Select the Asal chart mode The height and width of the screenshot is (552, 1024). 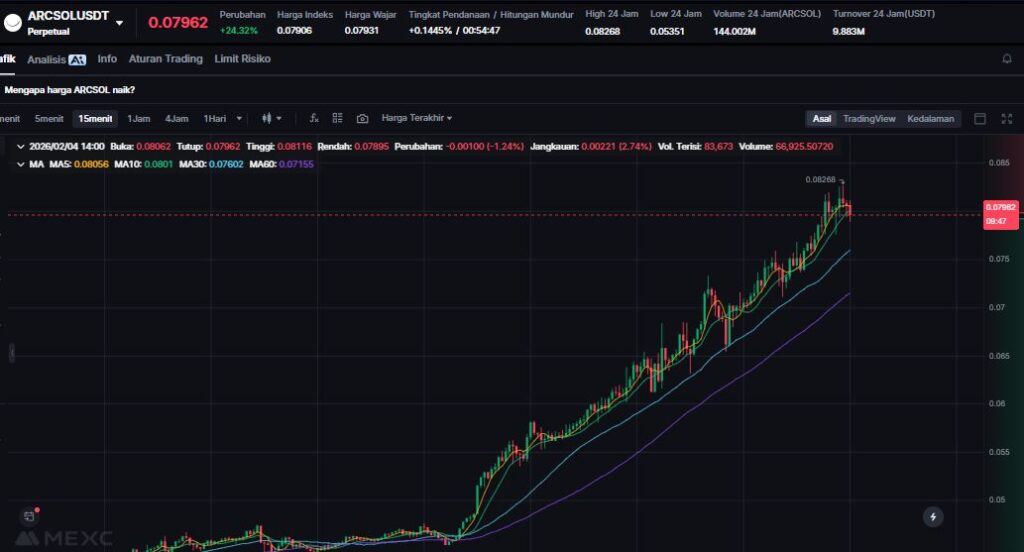(821, 118)
